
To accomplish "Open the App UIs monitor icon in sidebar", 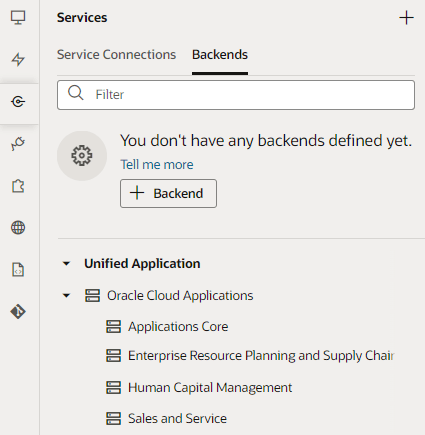I will 18,18.
